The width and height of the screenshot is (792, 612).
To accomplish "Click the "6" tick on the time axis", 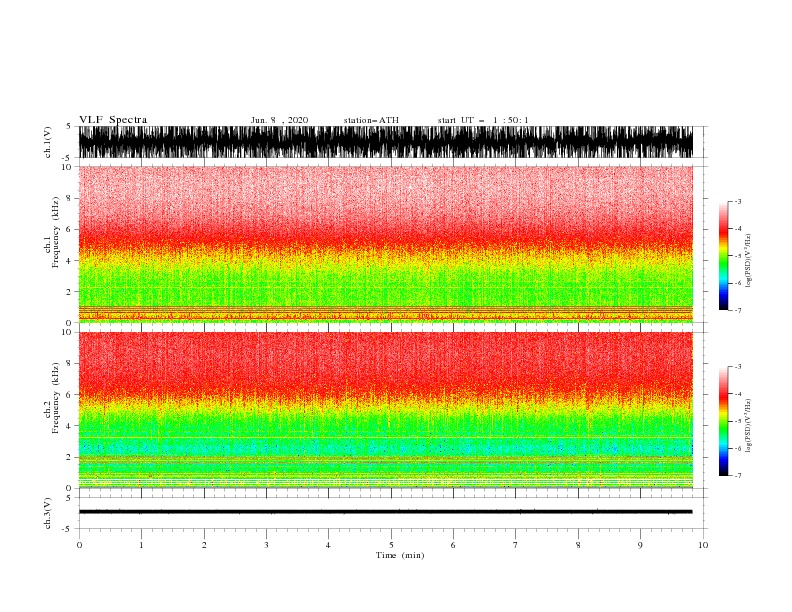I will 453,545.
